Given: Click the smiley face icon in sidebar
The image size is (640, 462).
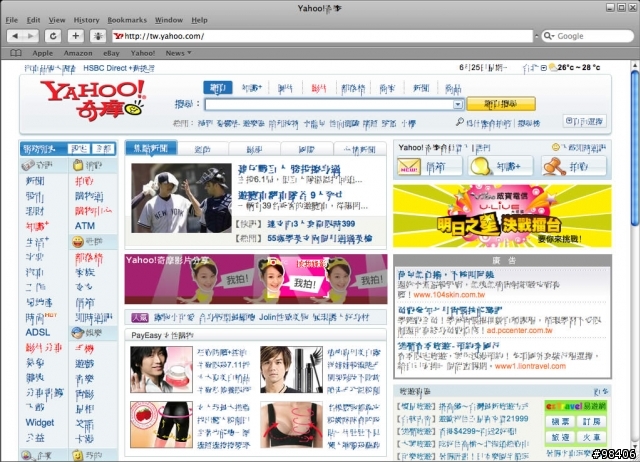Looking at the screenshot, I should 78,242.
